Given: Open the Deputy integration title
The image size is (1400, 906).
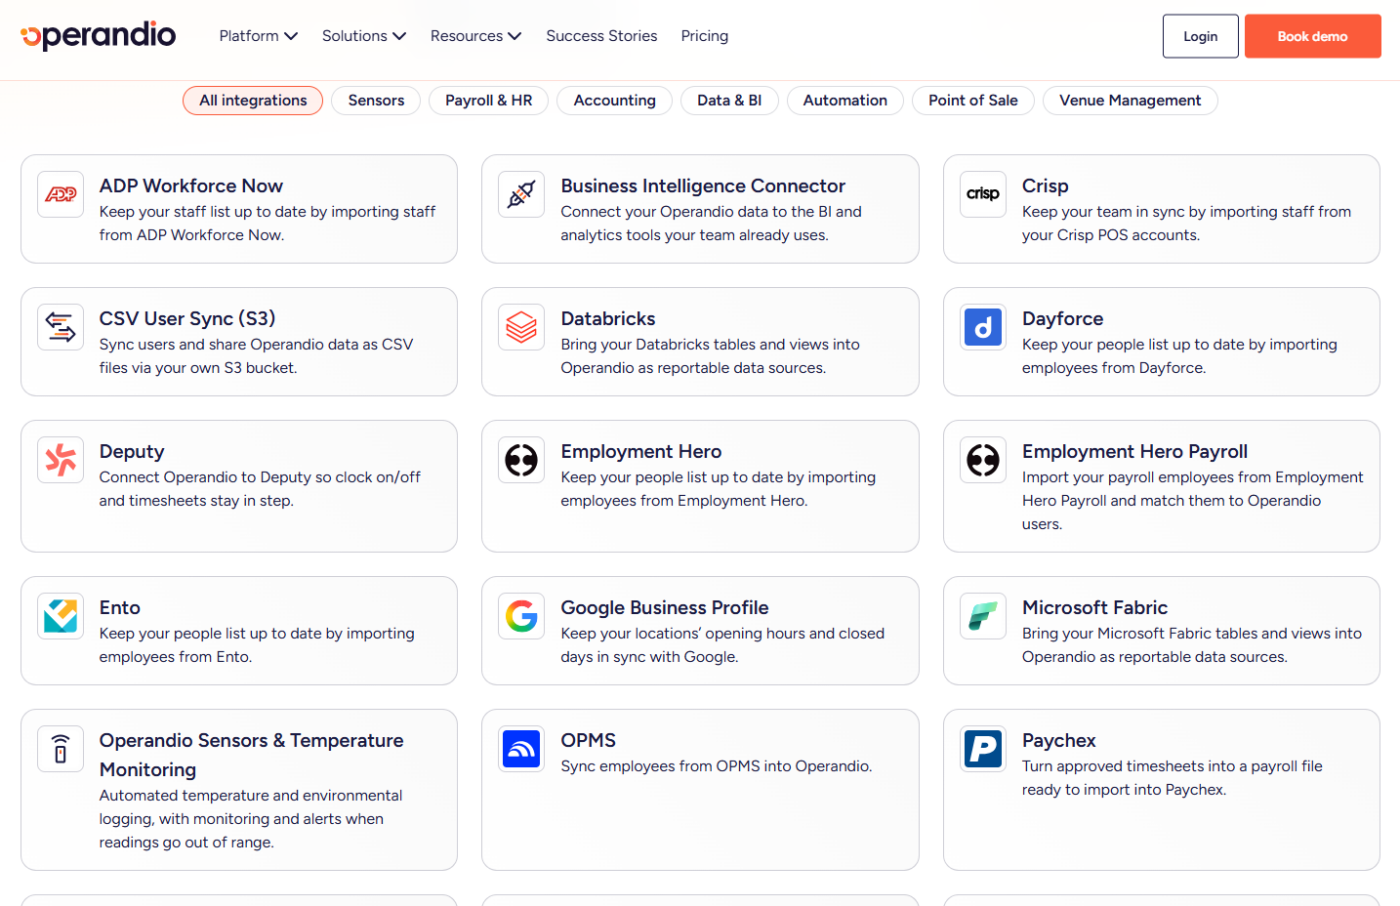Looking at the screenshot, I should (132, 452).
